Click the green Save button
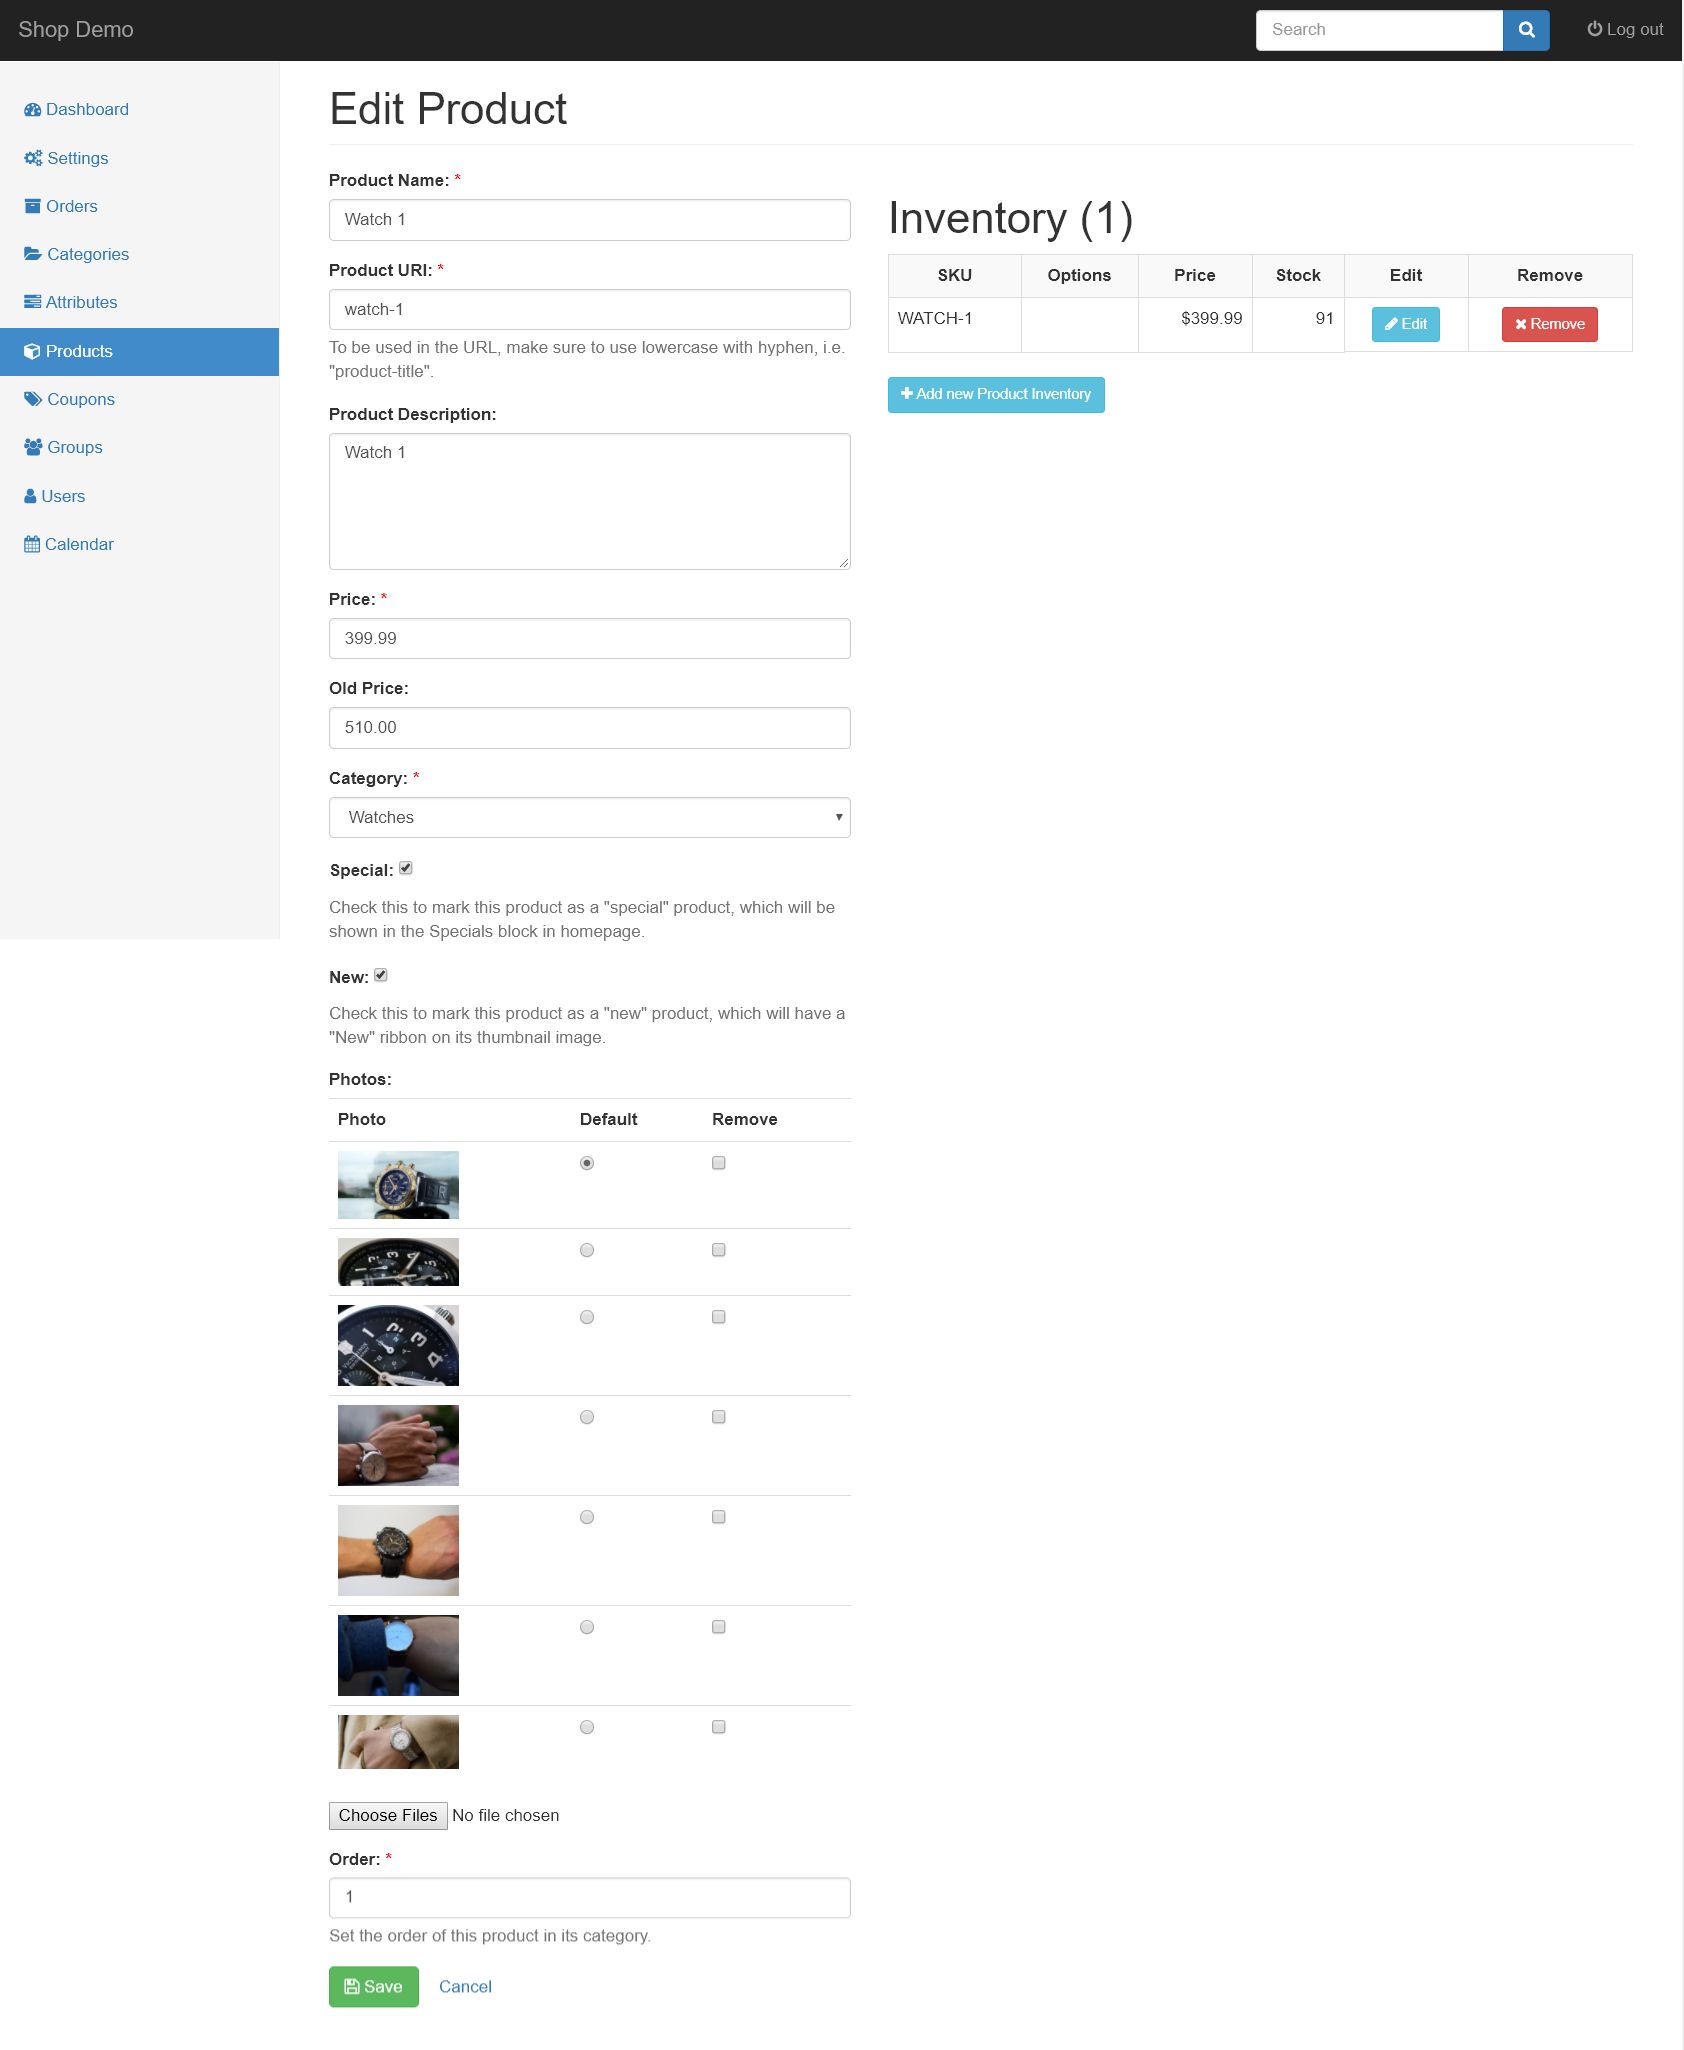 tap(374, 1987)
